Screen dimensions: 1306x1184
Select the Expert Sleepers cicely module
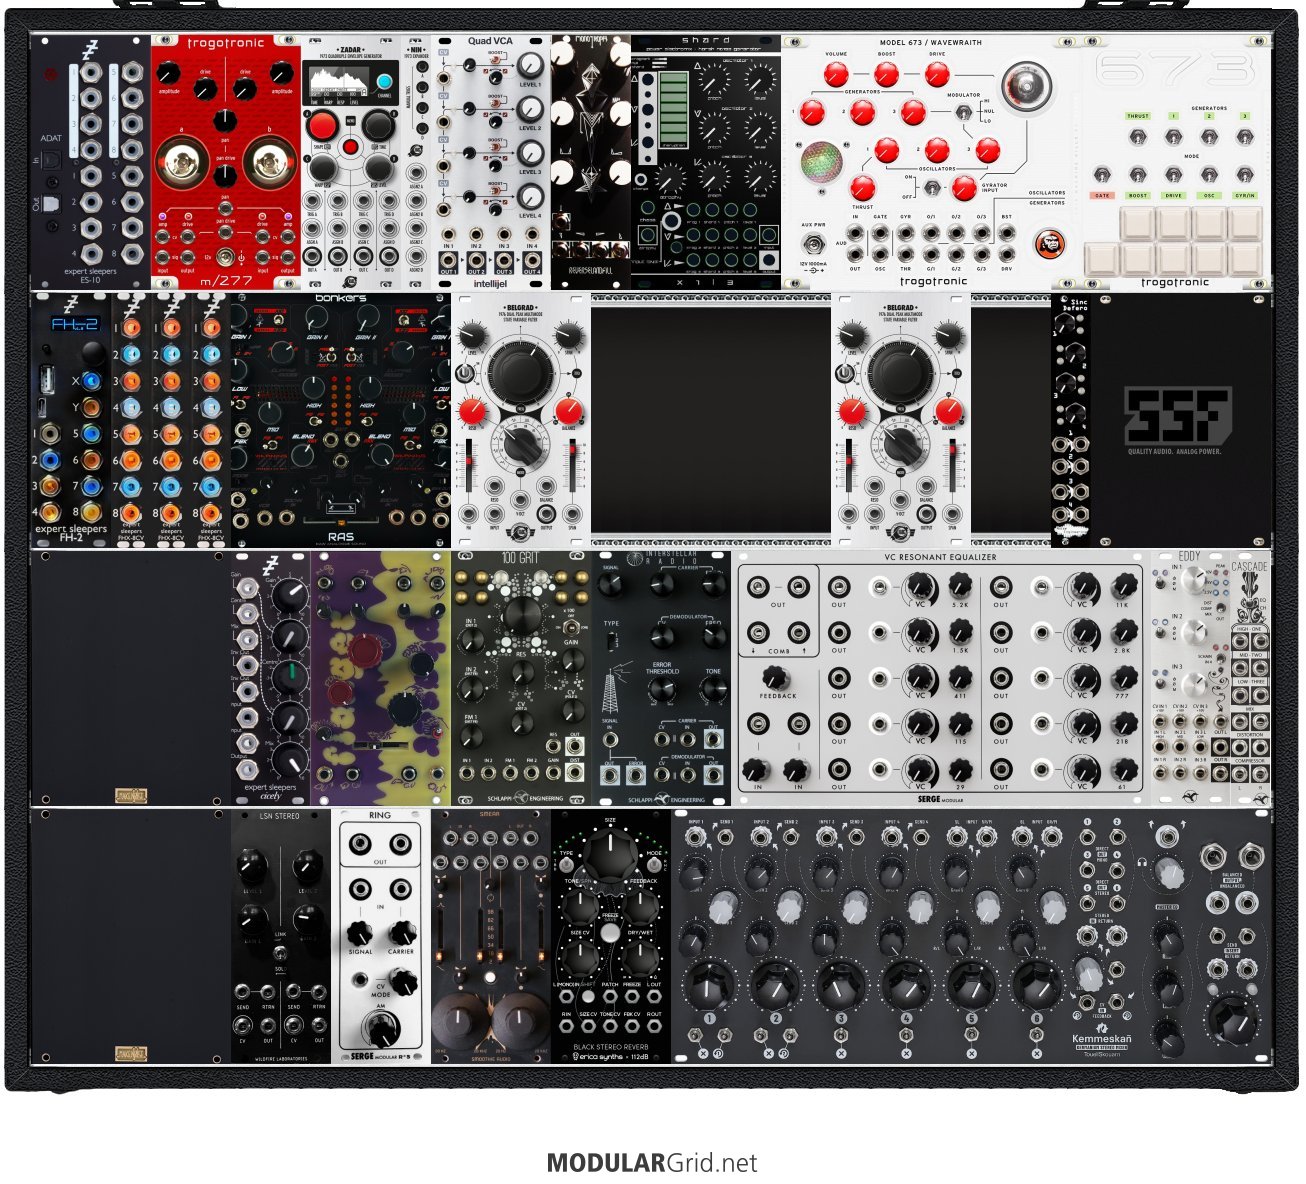tap(271, 678)
